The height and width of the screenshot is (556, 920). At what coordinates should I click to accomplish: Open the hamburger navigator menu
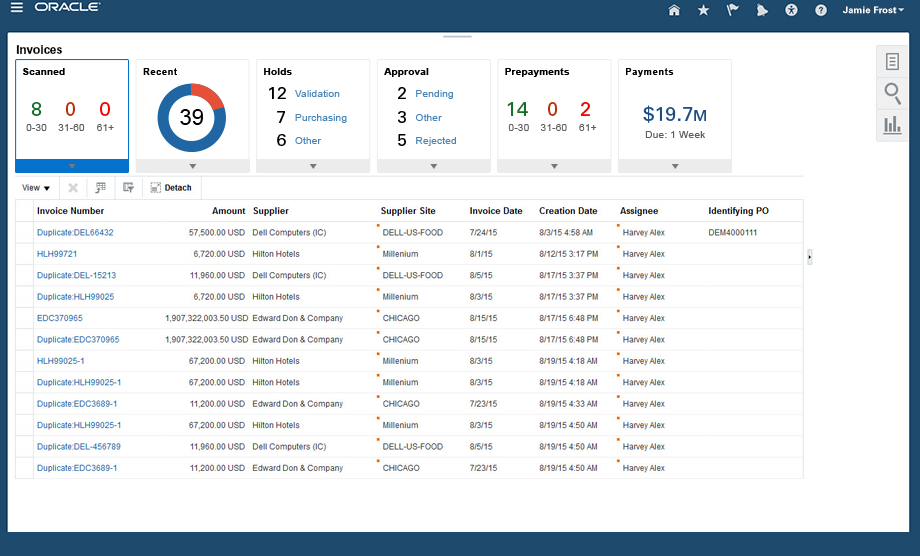[17, 9]
